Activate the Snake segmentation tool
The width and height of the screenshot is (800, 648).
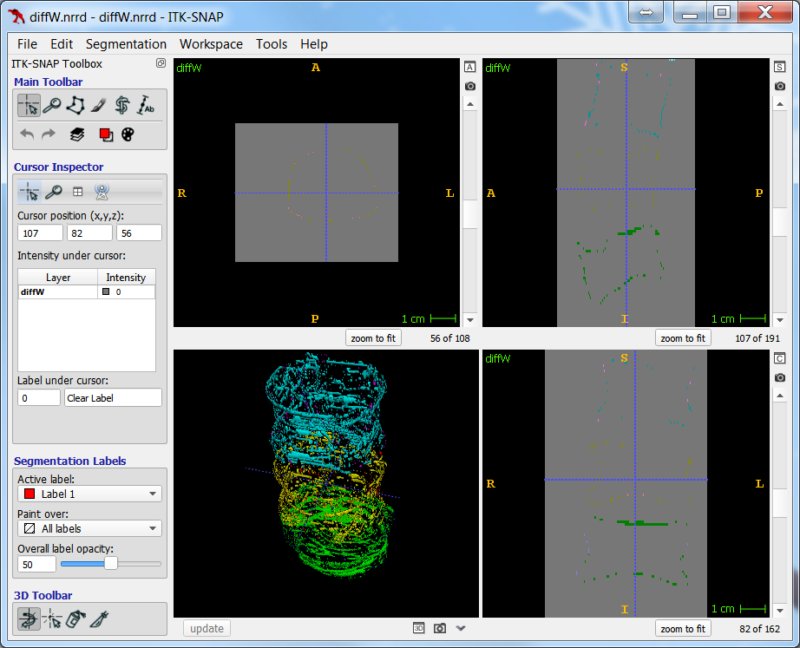(122, 105)
